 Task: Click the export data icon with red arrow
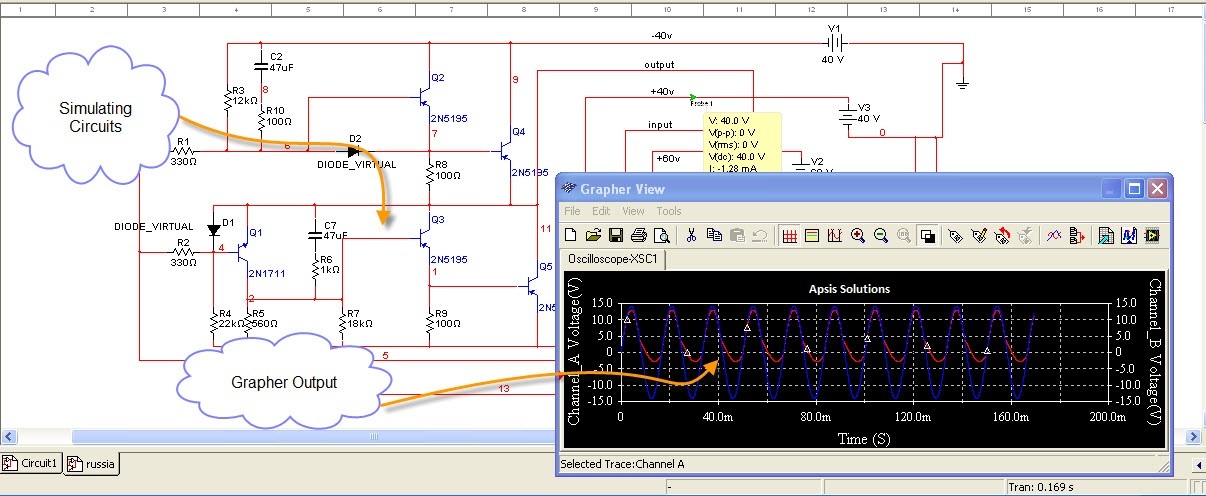coord(1077,236)
